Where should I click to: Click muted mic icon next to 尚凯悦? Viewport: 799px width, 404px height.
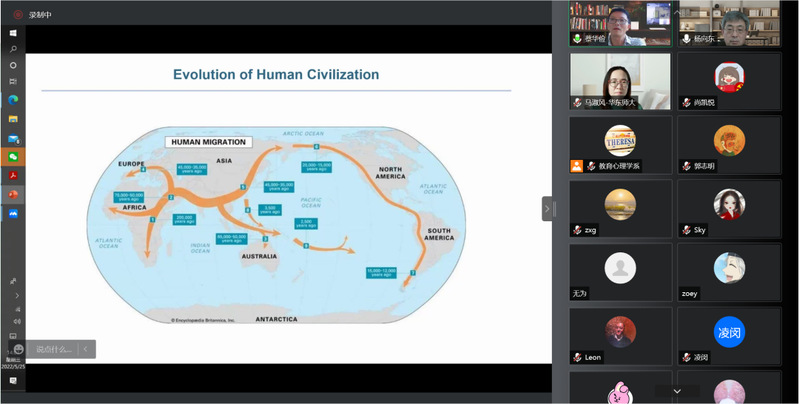[686, 103]
